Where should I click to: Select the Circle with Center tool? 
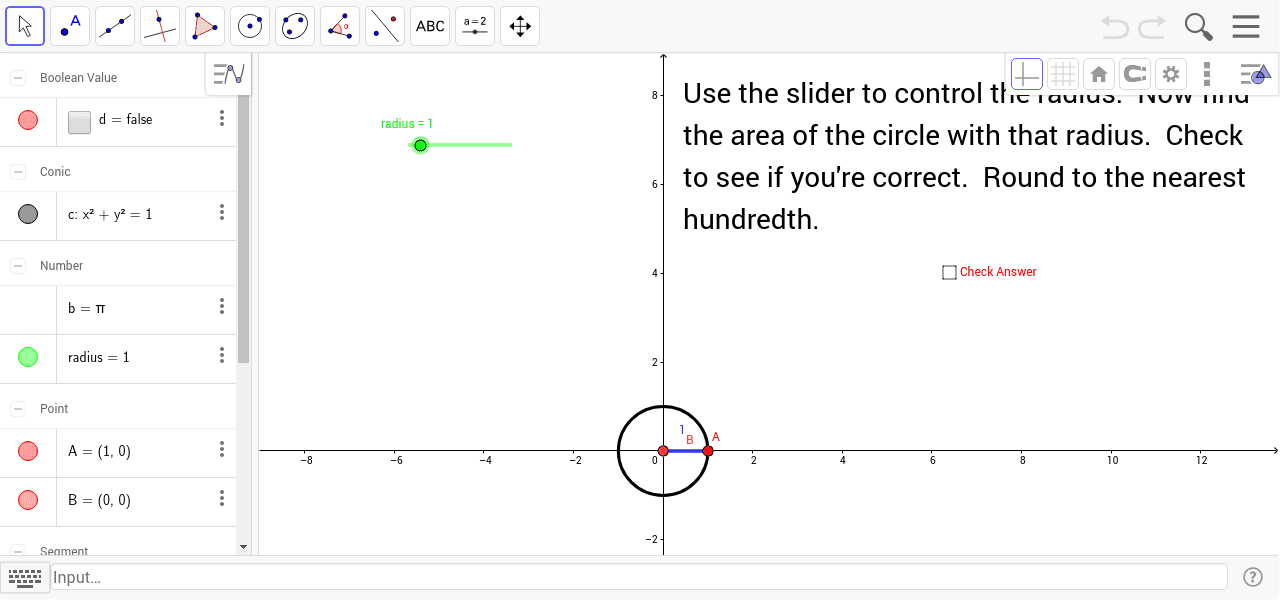click(249, 25)
